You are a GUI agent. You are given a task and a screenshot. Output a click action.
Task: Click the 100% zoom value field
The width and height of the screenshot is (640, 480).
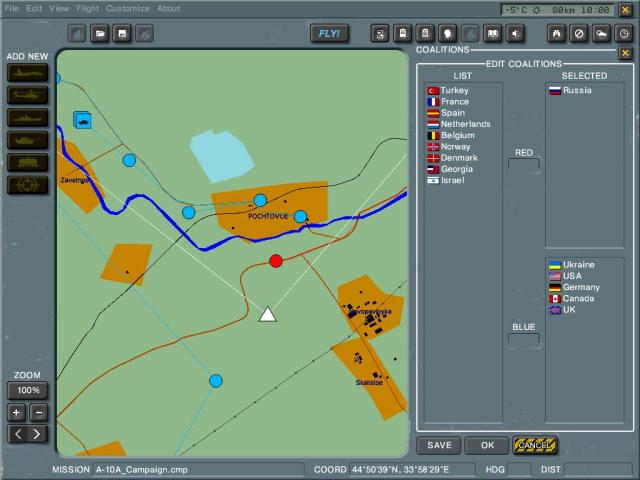click(x=28, y=391)
